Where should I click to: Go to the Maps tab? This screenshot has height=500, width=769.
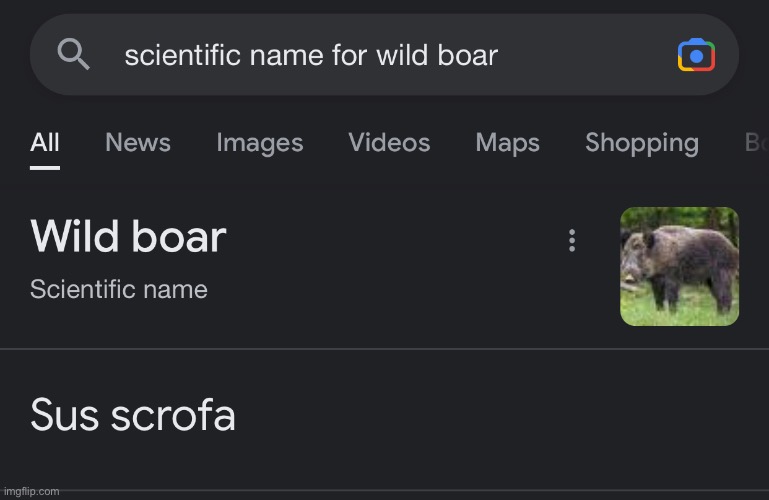point(507,143)
